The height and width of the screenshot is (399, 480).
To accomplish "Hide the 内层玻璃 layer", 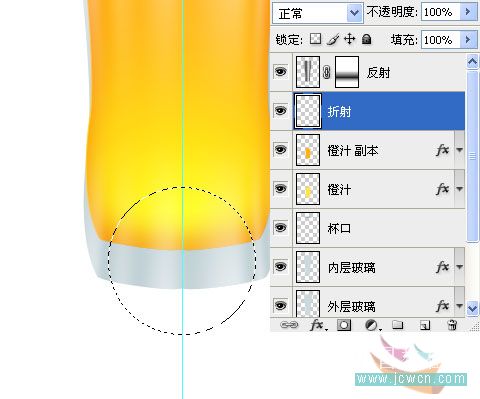I will coord(280,266).
